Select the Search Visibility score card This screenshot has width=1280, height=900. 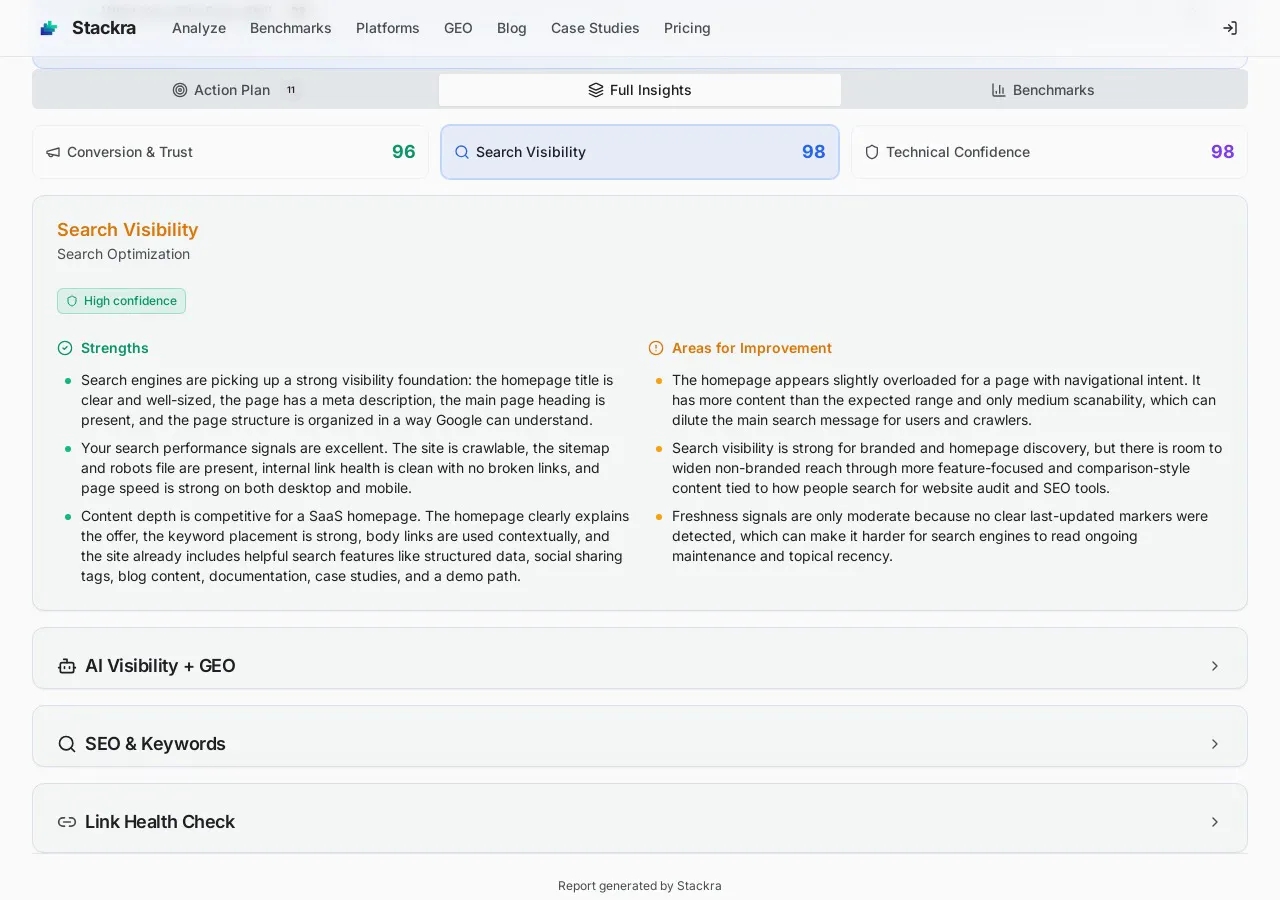pyautogui.click(x=640, y=152)
